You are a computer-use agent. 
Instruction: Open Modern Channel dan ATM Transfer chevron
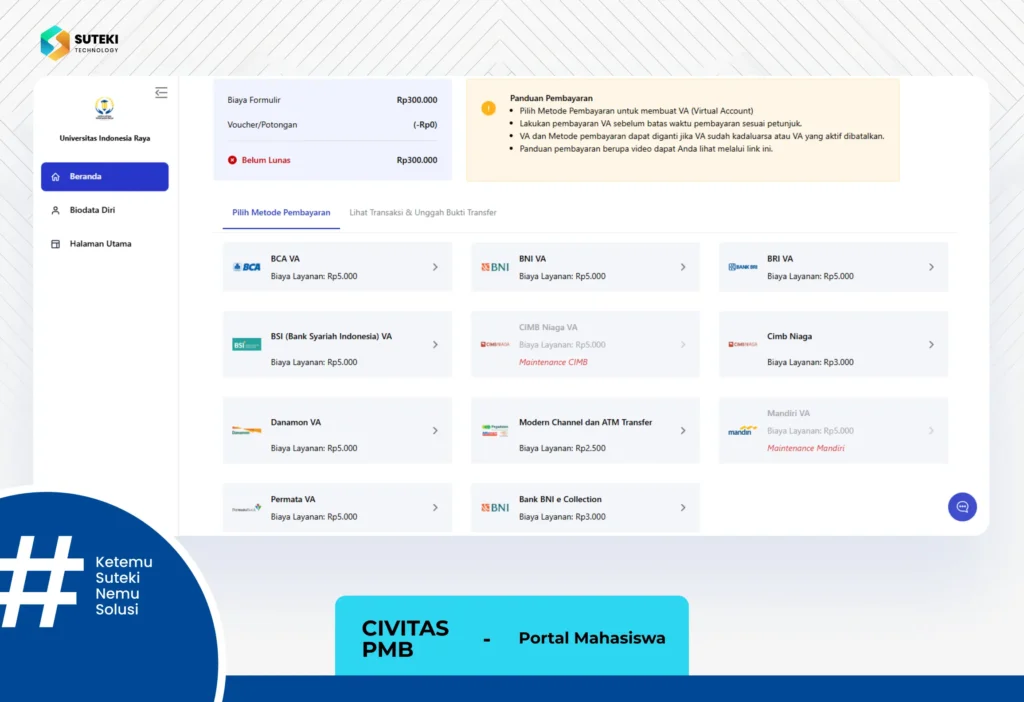(x=683, y=430)
